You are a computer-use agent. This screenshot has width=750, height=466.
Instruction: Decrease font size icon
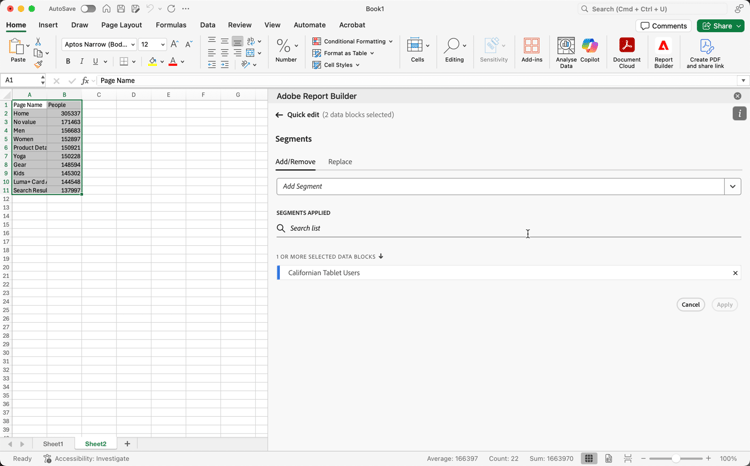pyautogui.click(x=189, y=44)
